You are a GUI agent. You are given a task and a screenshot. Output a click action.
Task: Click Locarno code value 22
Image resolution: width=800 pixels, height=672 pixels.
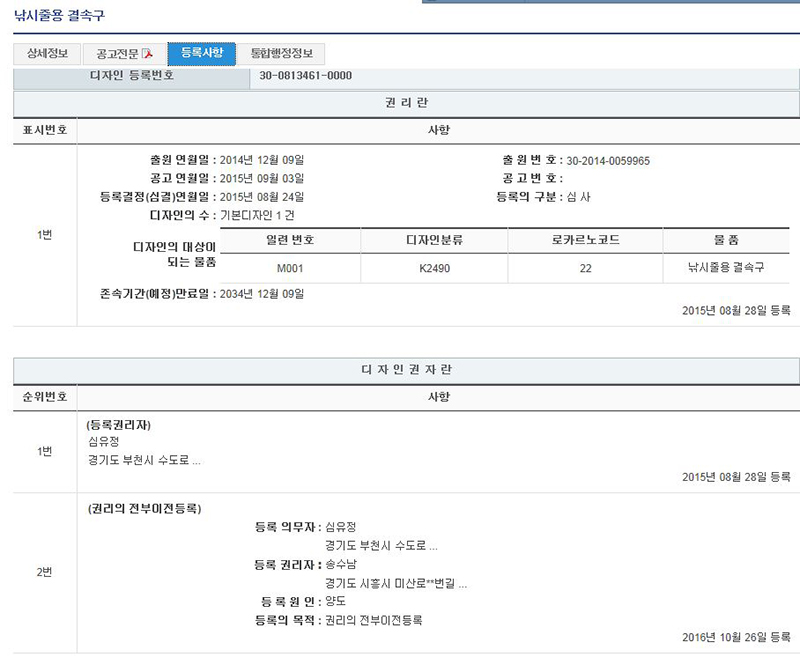point(585,268)
